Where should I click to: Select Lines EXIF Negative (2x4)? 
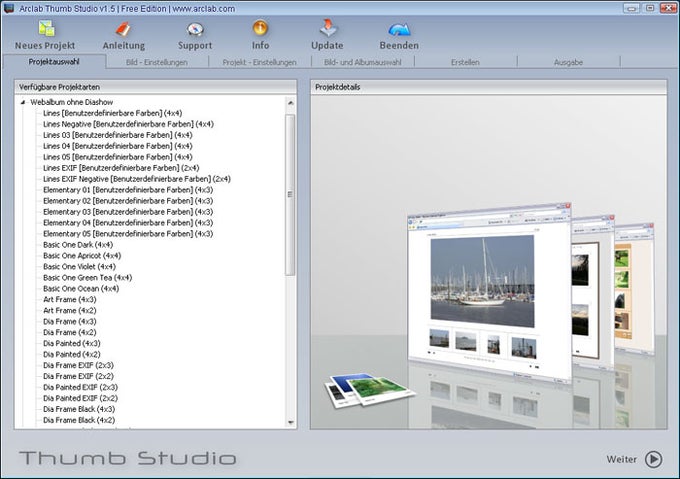tap(137, 179)
